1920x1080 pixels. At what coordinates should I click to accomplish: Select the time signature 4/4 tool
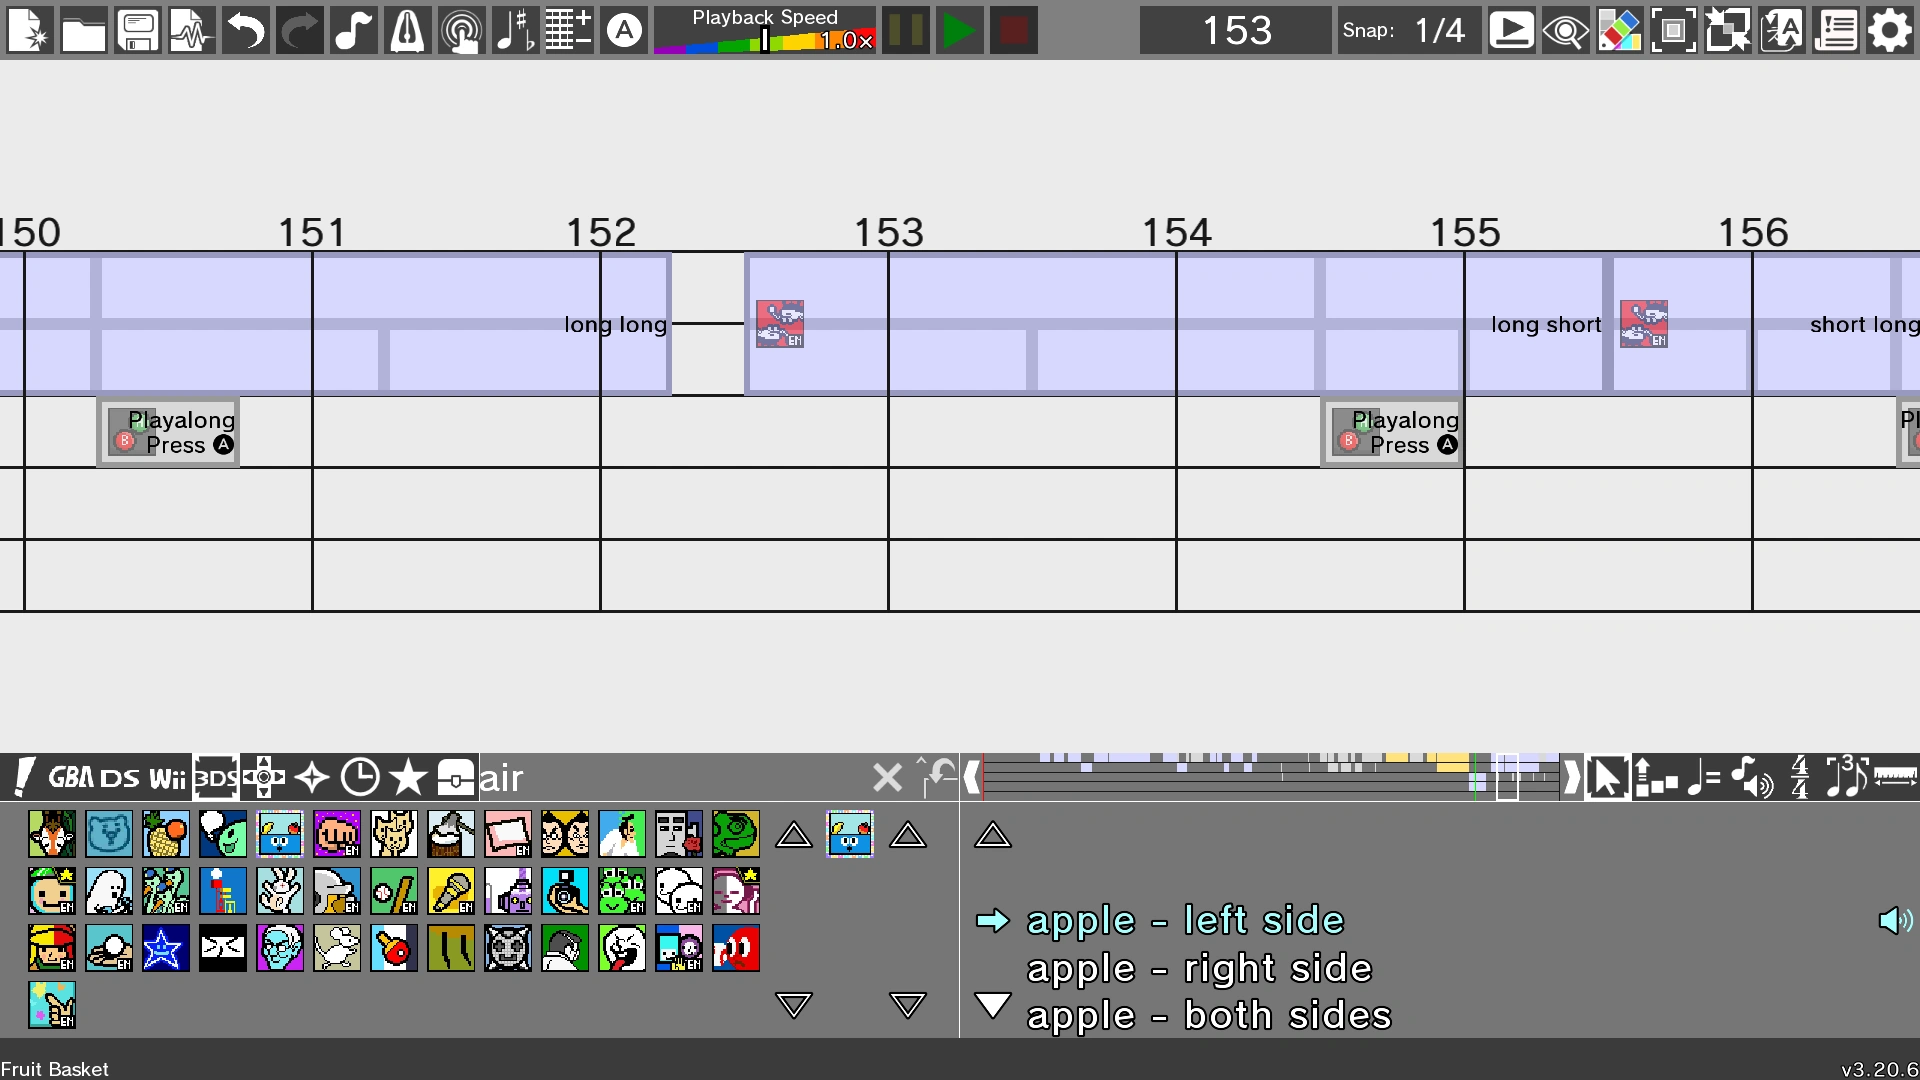(1800, 777)
